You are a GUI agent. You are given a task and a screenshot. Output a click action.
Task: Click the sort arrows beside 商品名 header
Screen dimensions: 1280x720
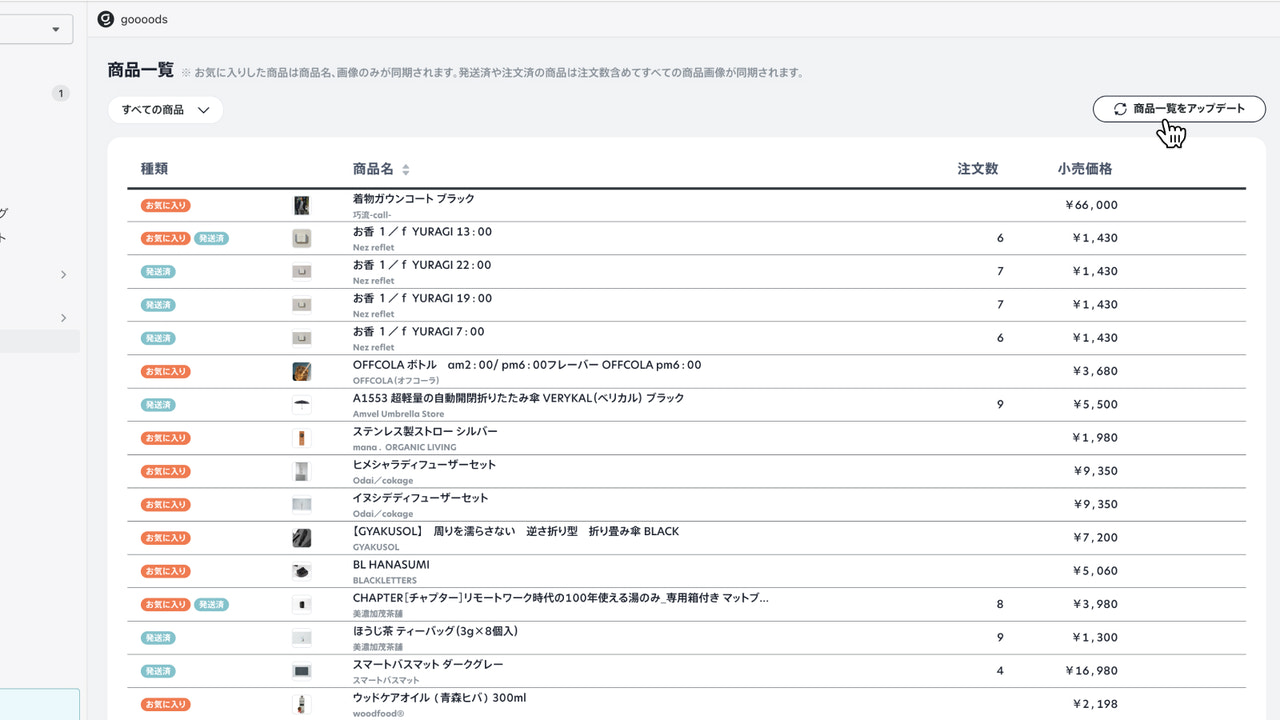[405, 168]
